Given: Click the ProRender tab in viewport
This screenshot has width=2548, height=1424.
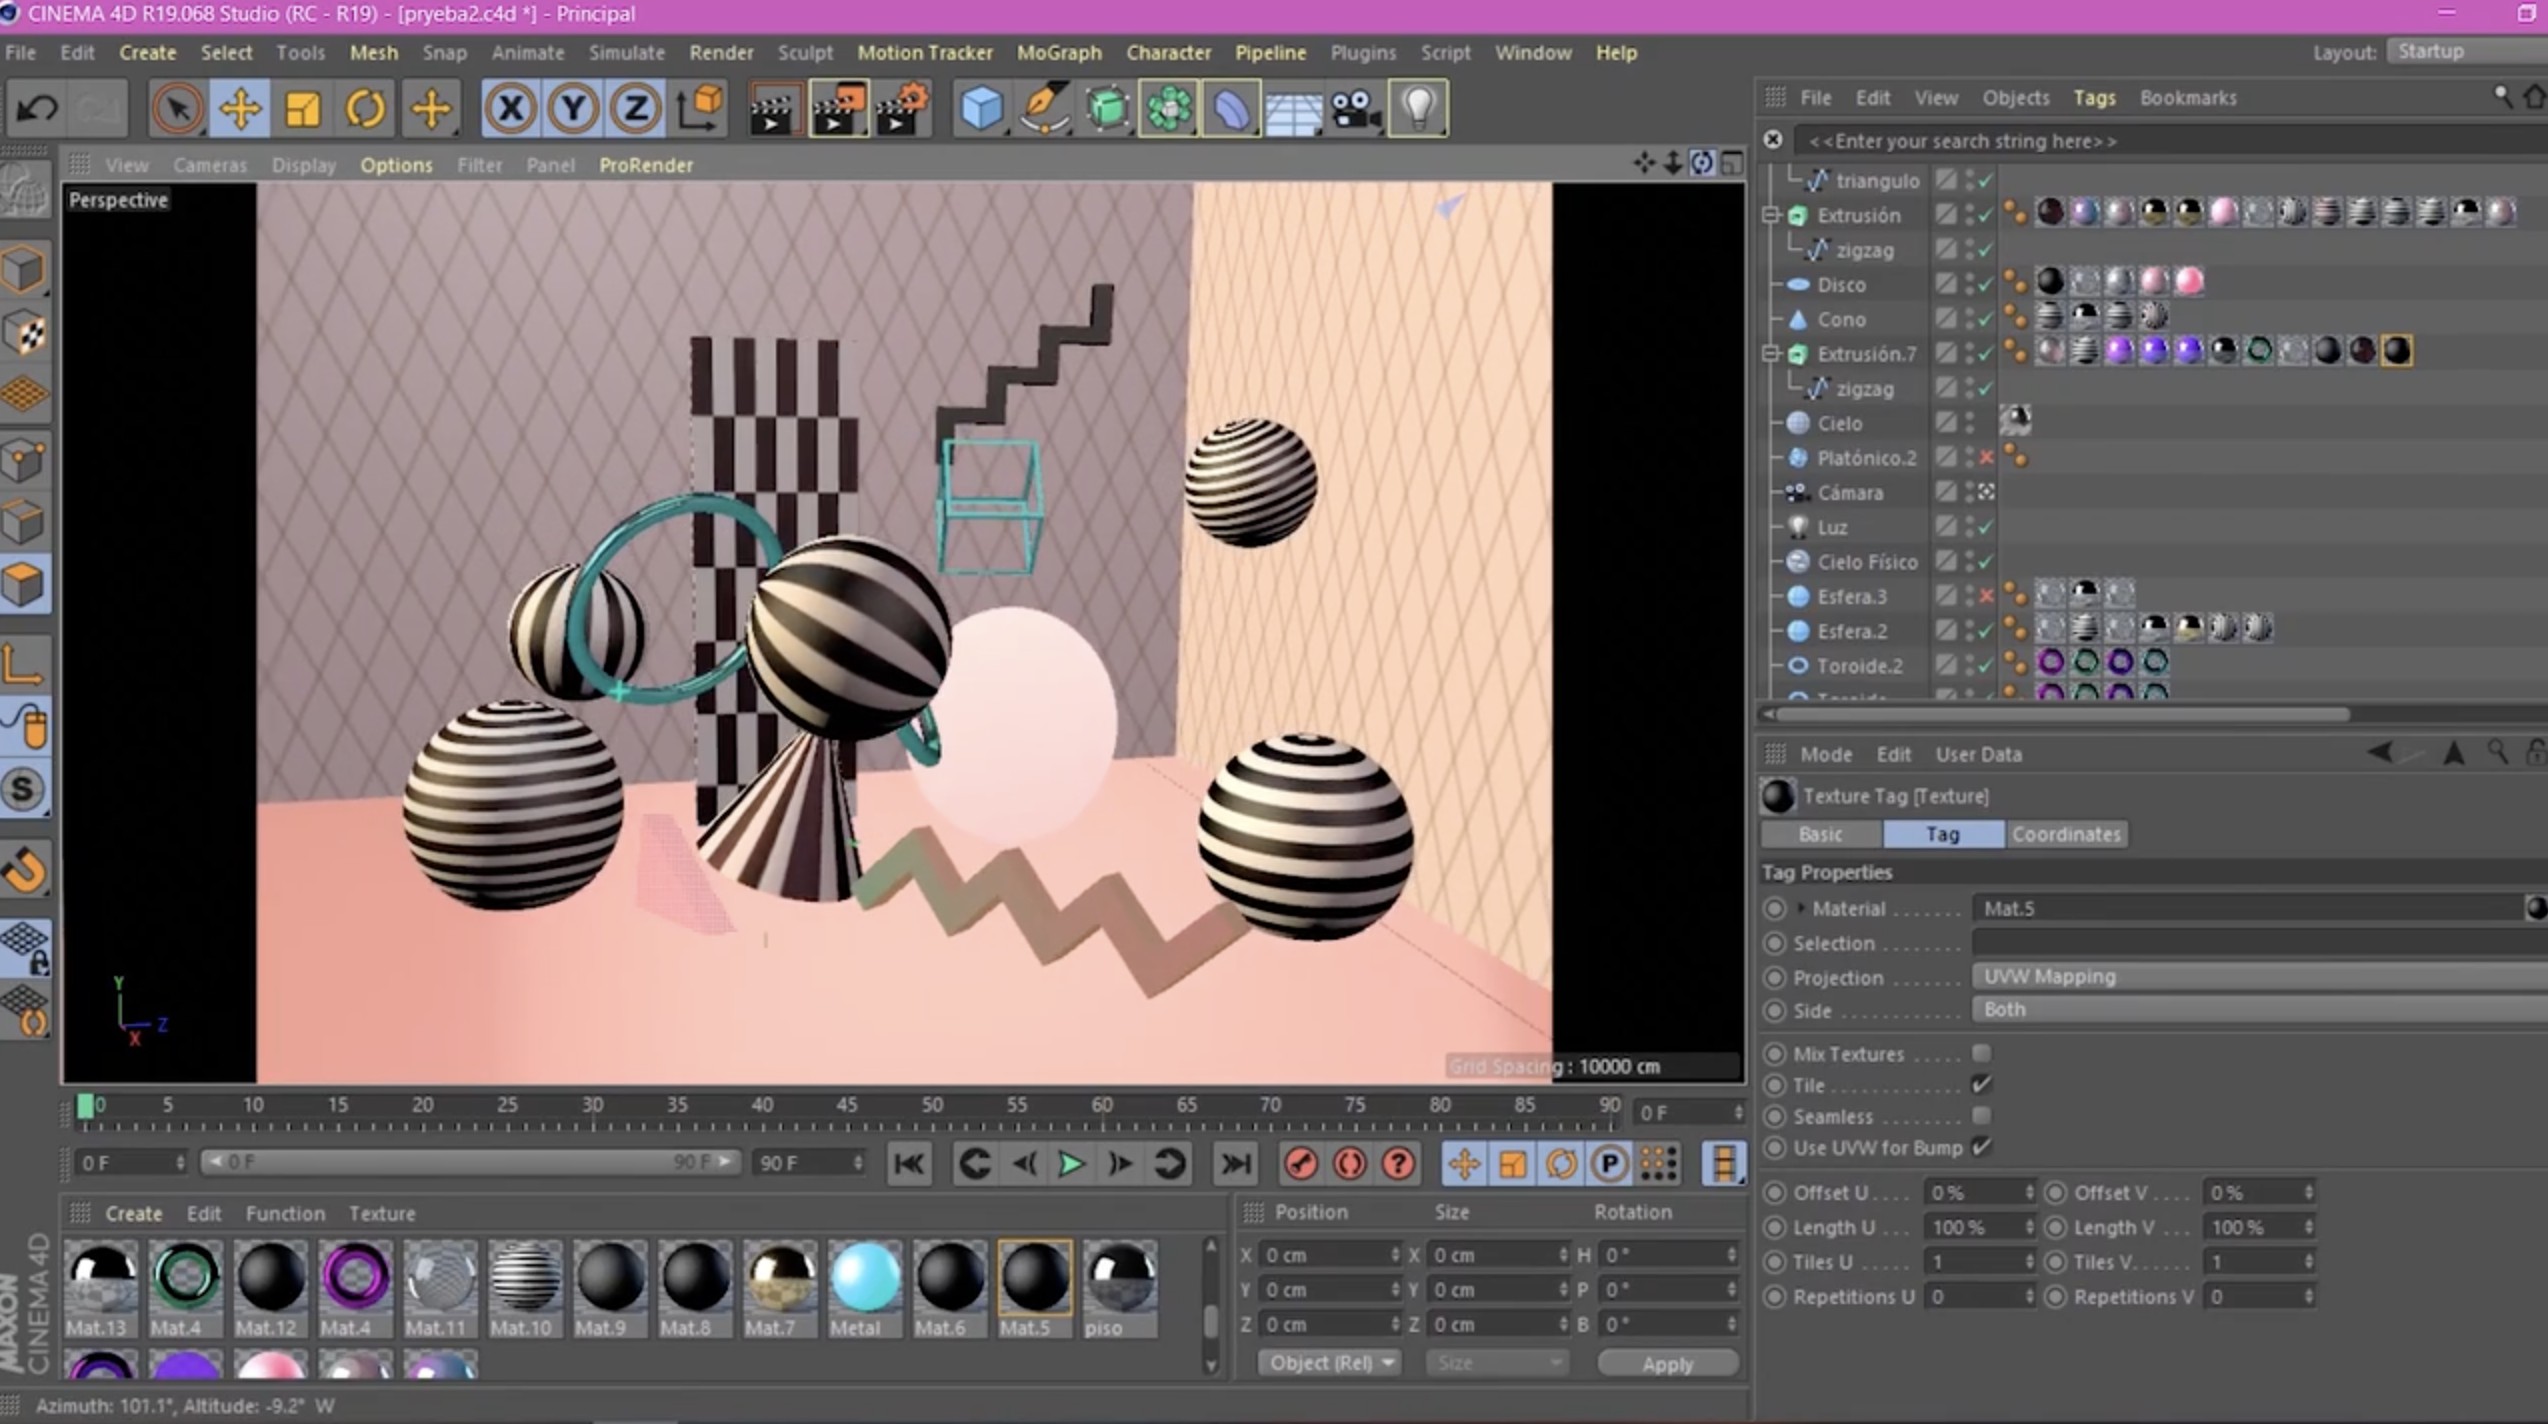Looking at the screenshot, I should click(644, 164).
